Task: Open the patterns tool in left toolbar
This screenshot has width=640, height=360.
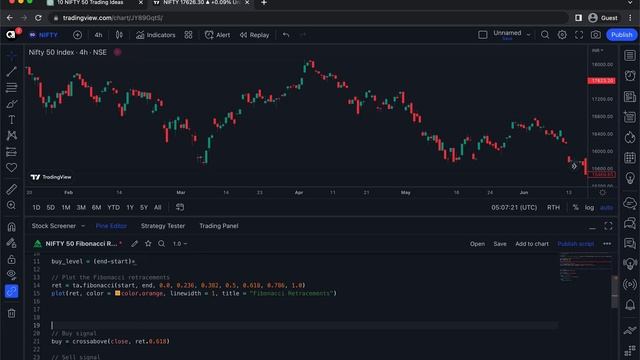Action: click(11, 136)
